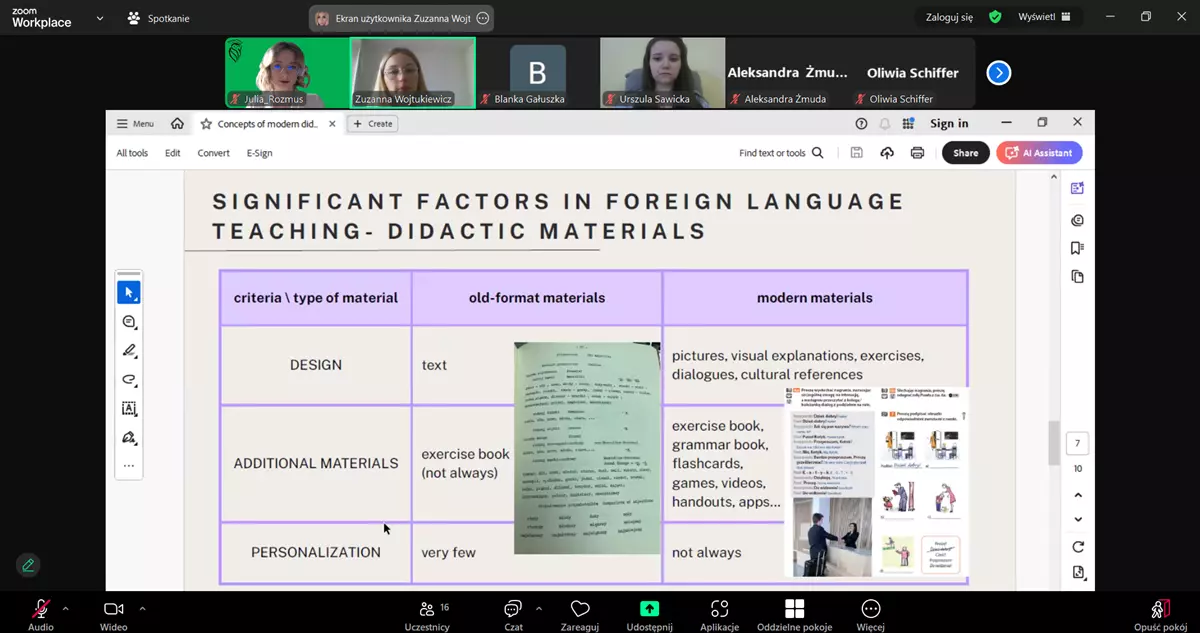
Task: Expand audio options chevron beside Audio
Action: click(66, 608)
